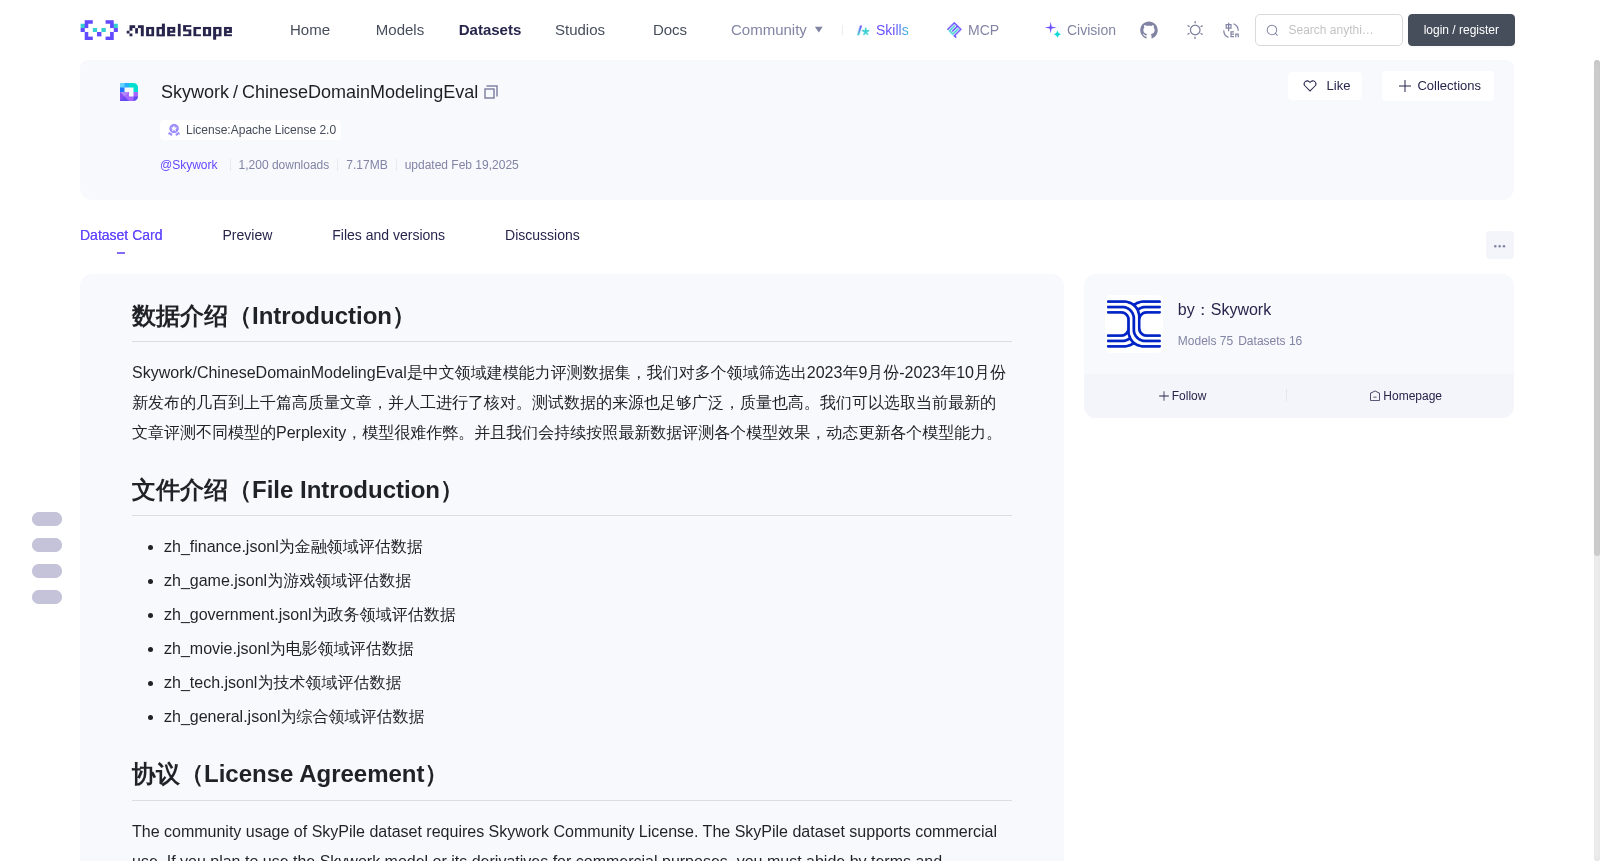Click the ModelScope logo
The width and height of the screenshot is (1600, 861).
[x=157, y=30]
